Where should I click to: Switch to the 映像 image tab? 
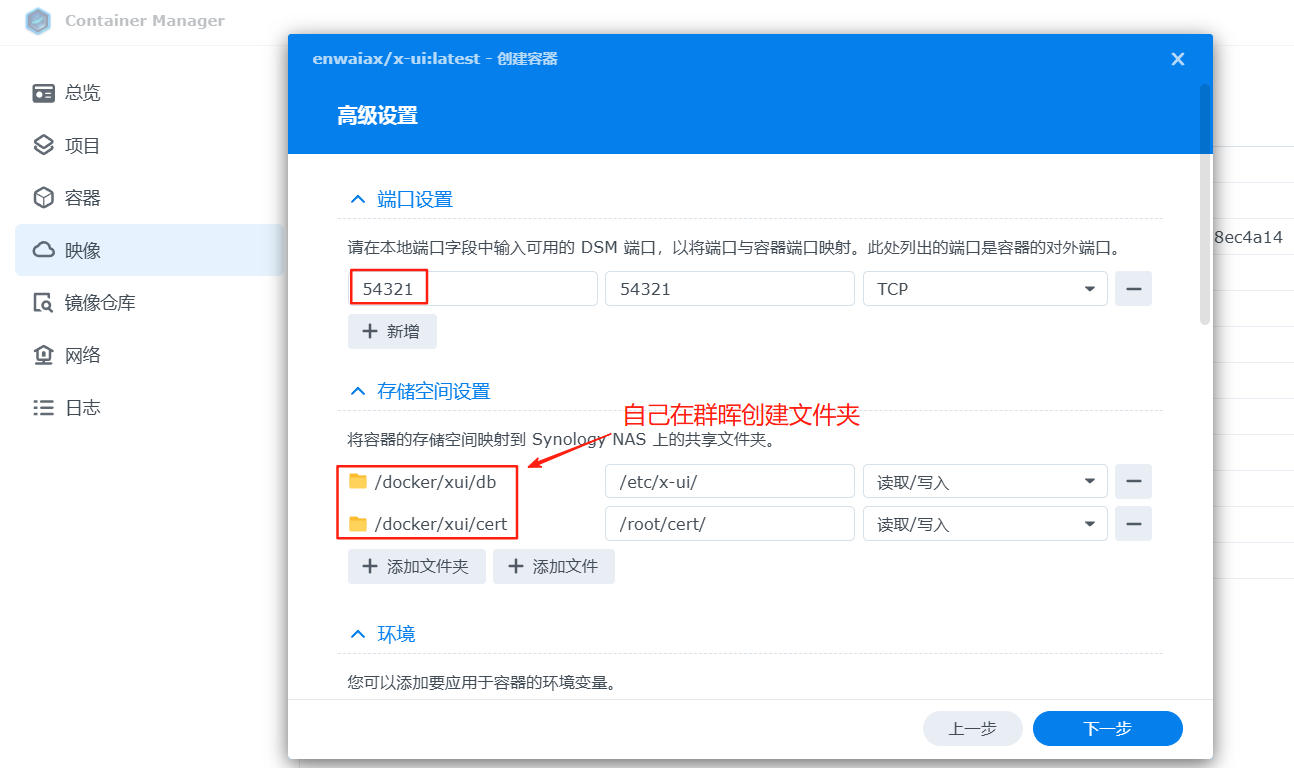[82, 250]
